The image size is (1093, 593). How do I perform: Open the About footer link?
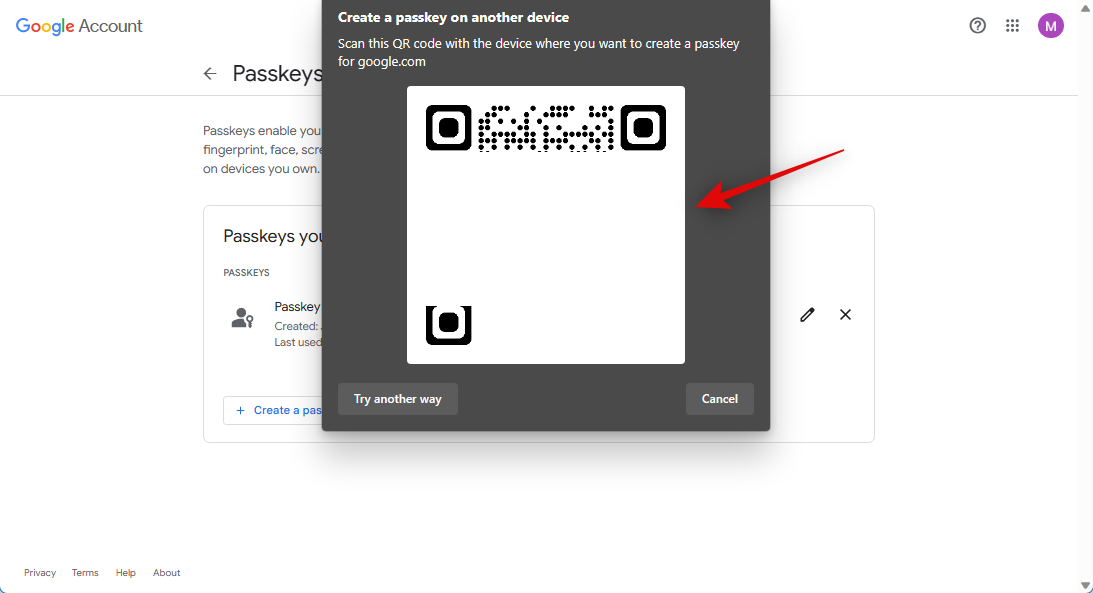(167, 573)
